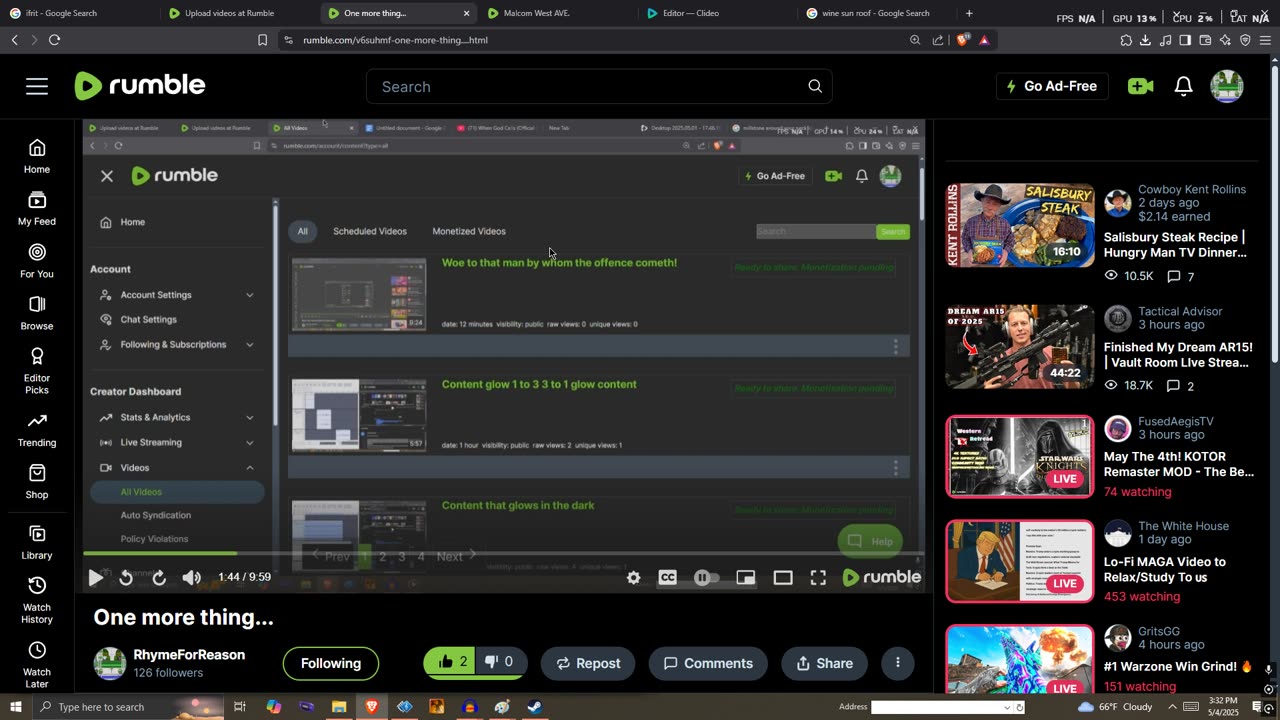Rewind the video with back-skip icon

click(x=126, y=577)
